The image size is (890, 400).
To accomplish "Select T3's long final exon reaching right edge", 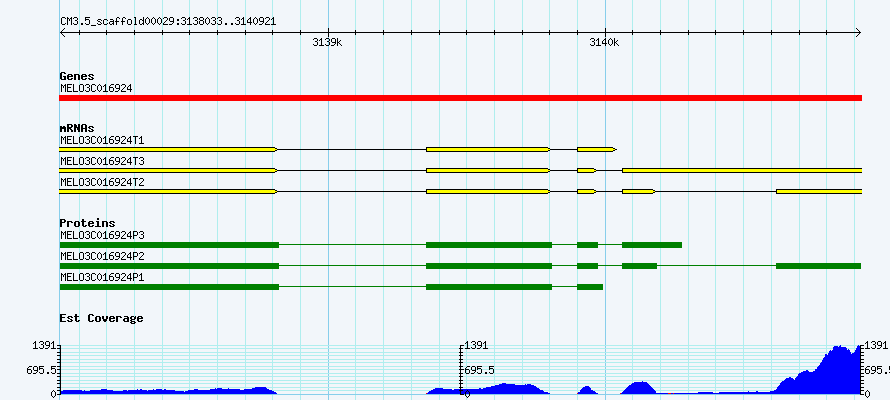I will point(742,170).
